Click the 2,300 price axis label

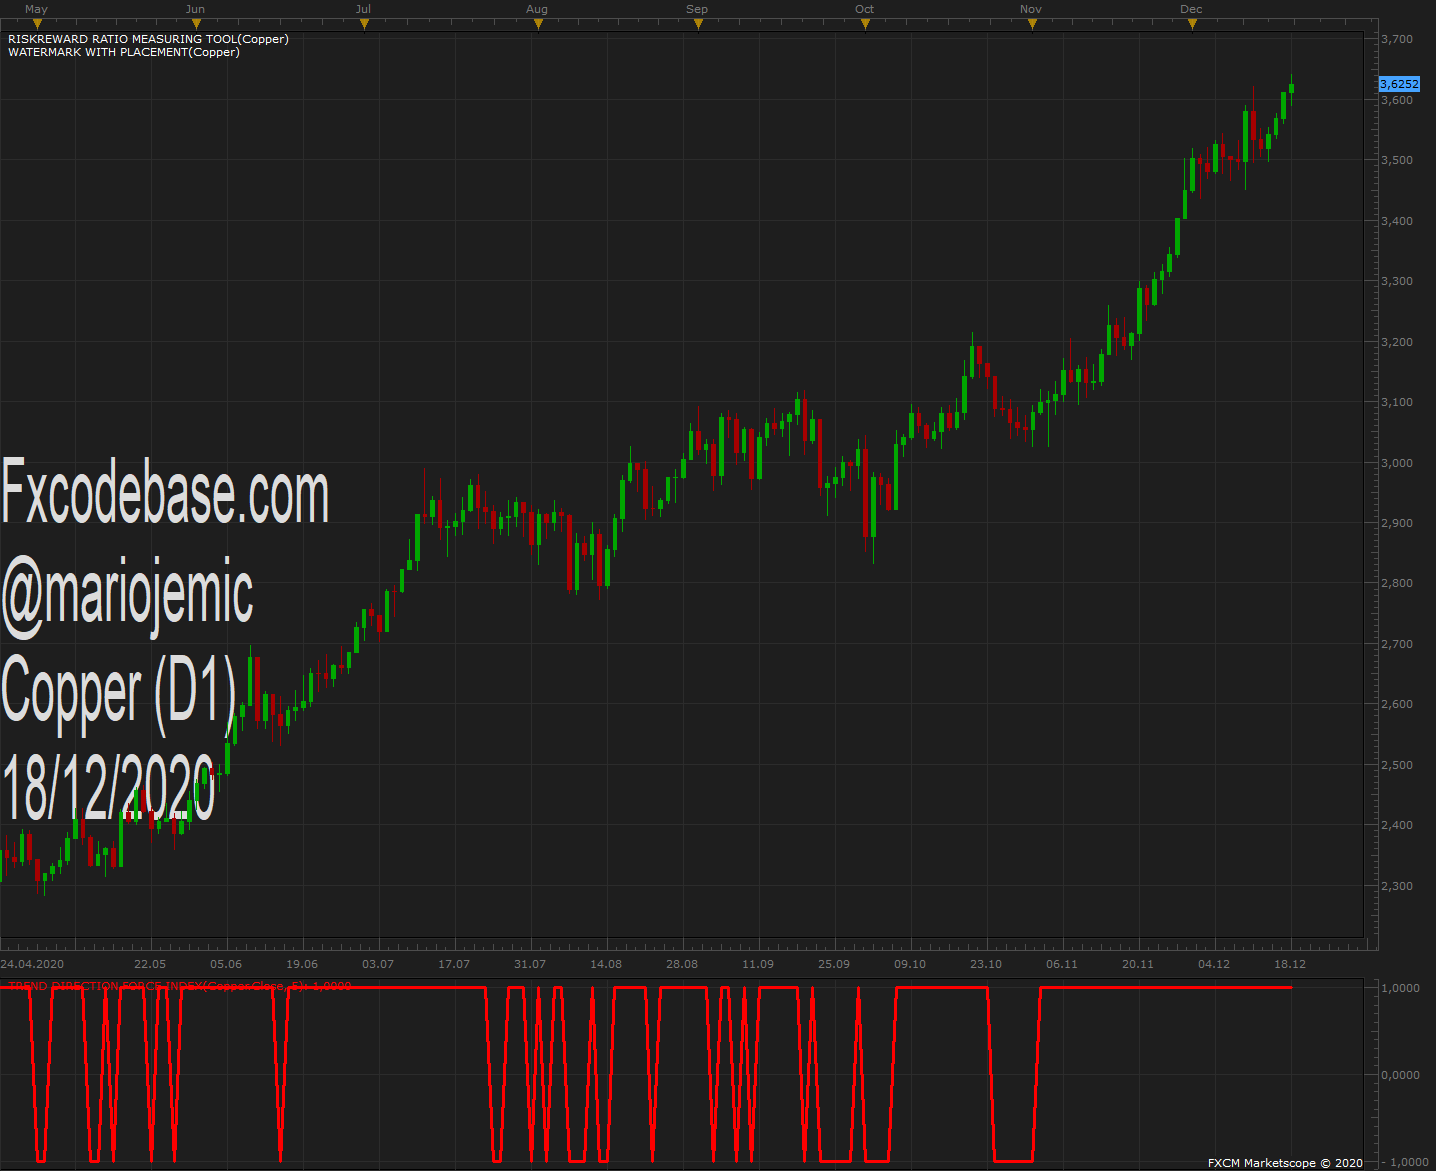click(x=1397, y=886)
